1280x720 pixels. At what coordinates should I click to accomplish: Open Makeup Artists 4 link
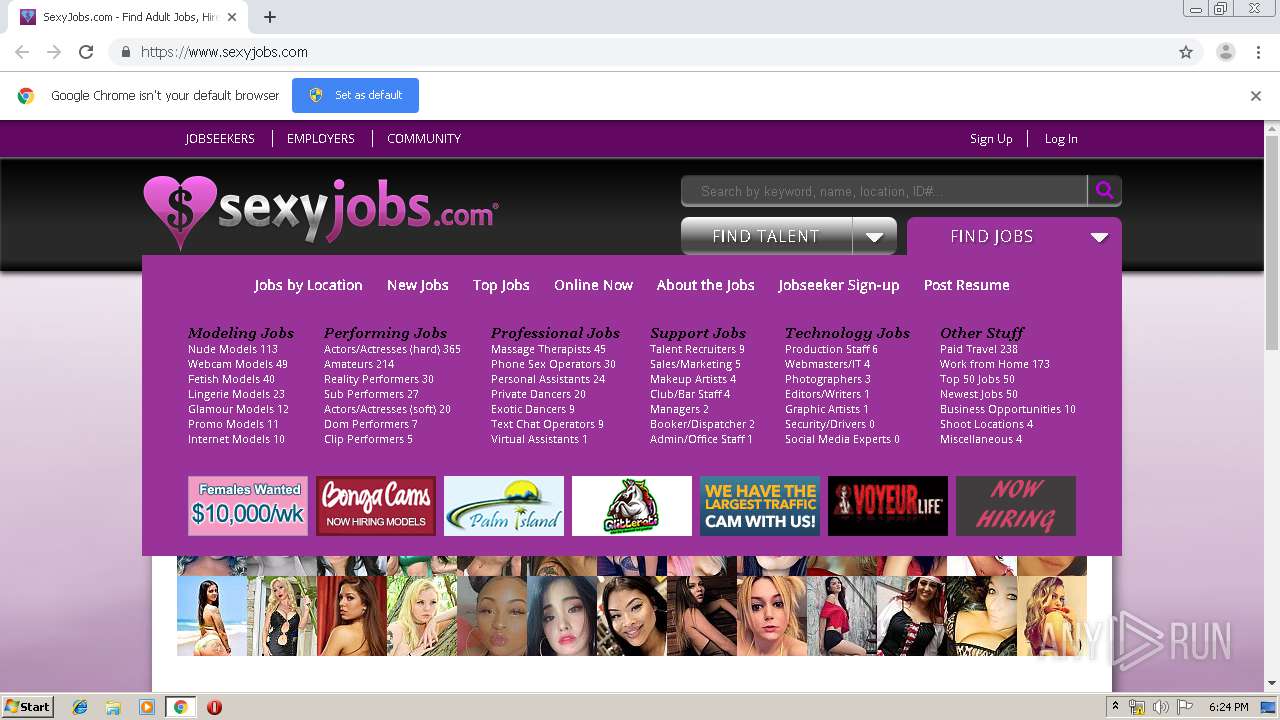point(693,379)
